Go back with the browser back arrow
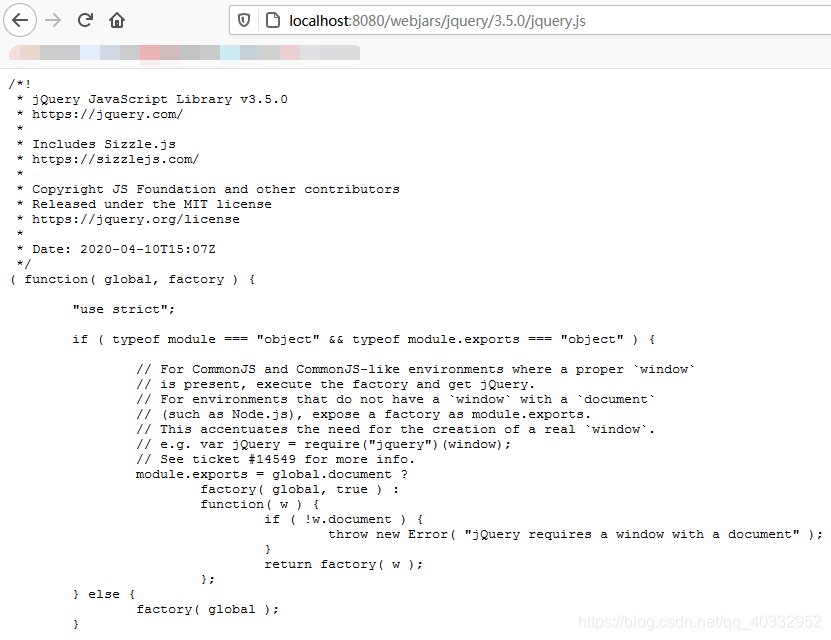This screenshot has height=640, width=831. click(x=20, y=20)
